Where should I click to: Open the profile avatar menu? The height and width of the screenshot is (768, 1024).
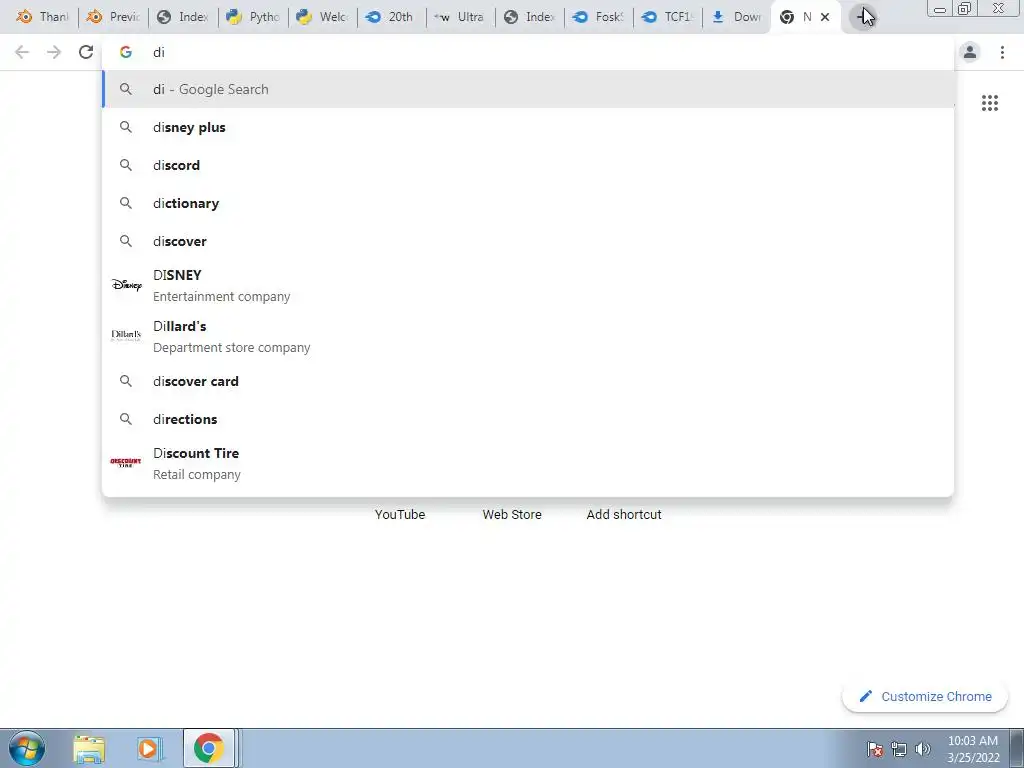(x=970, y=52)
